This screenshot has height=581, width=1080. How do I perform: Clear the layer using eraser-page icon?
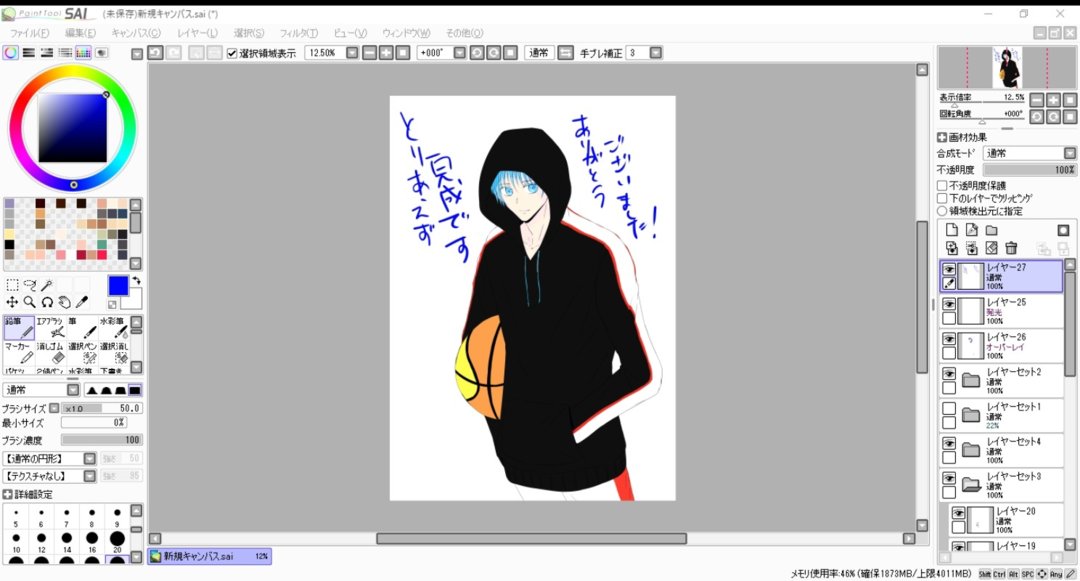[x=991, y=248]
